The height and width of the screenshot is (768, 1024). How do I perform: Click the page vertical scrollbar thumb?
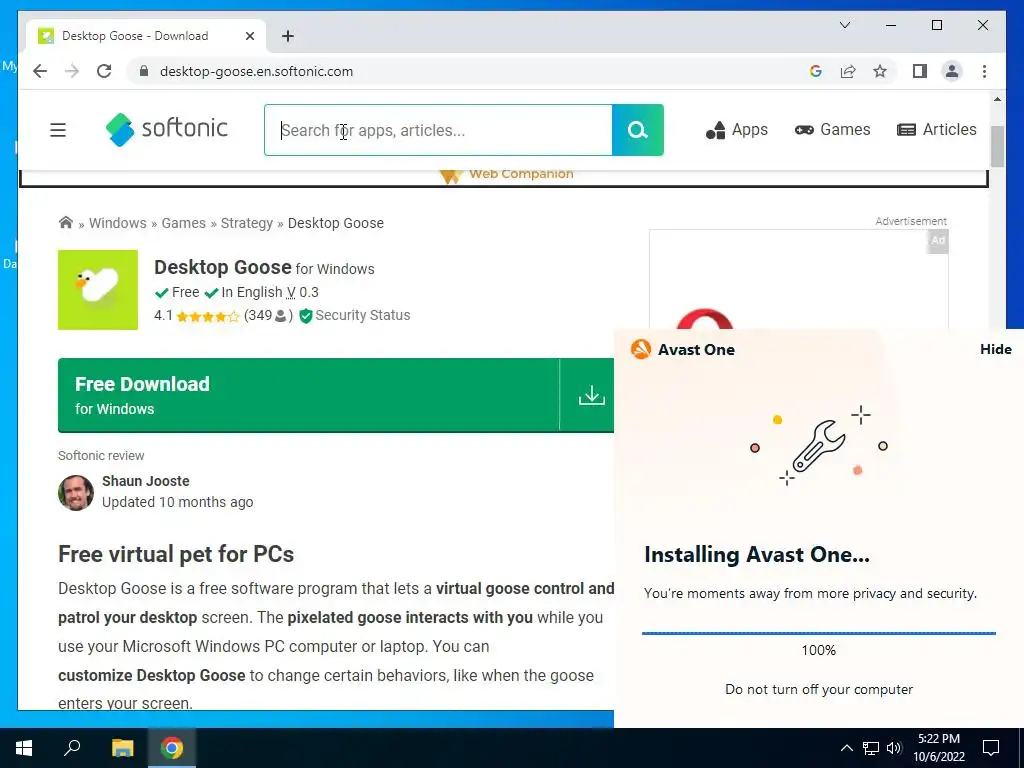point(997,146)
